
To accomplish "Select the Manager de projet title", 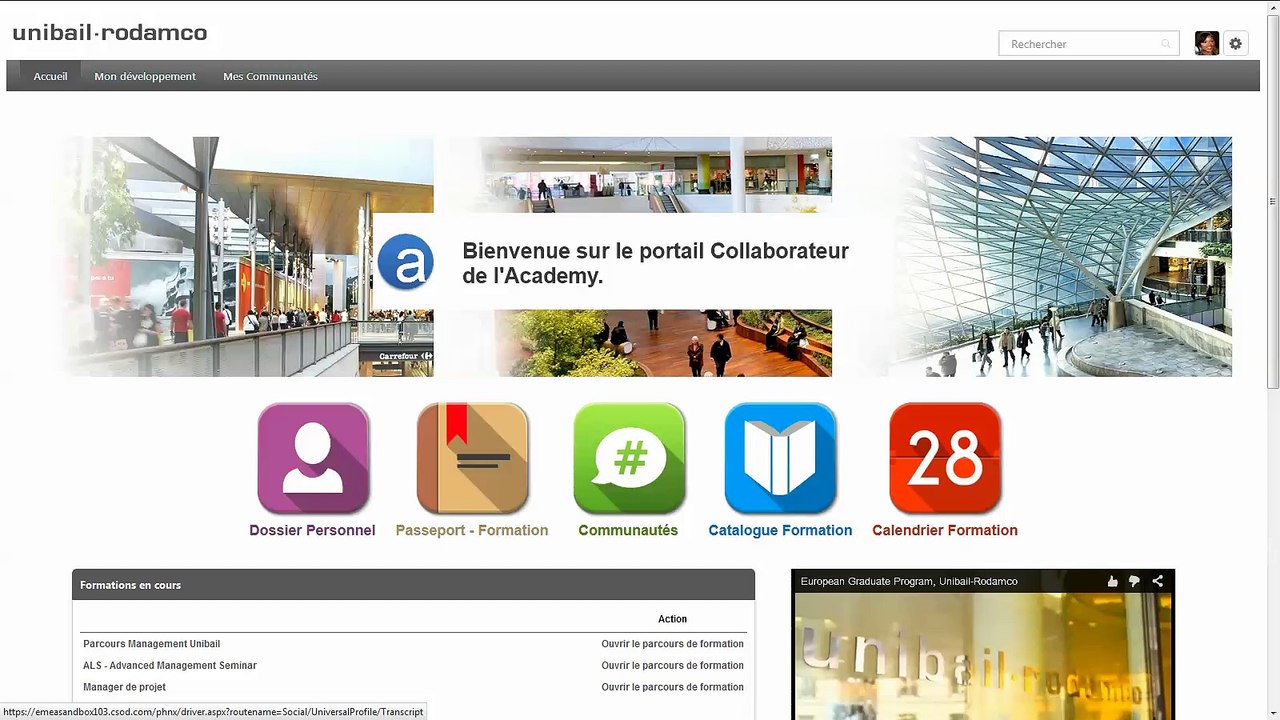I will click(x=124, y=687).
